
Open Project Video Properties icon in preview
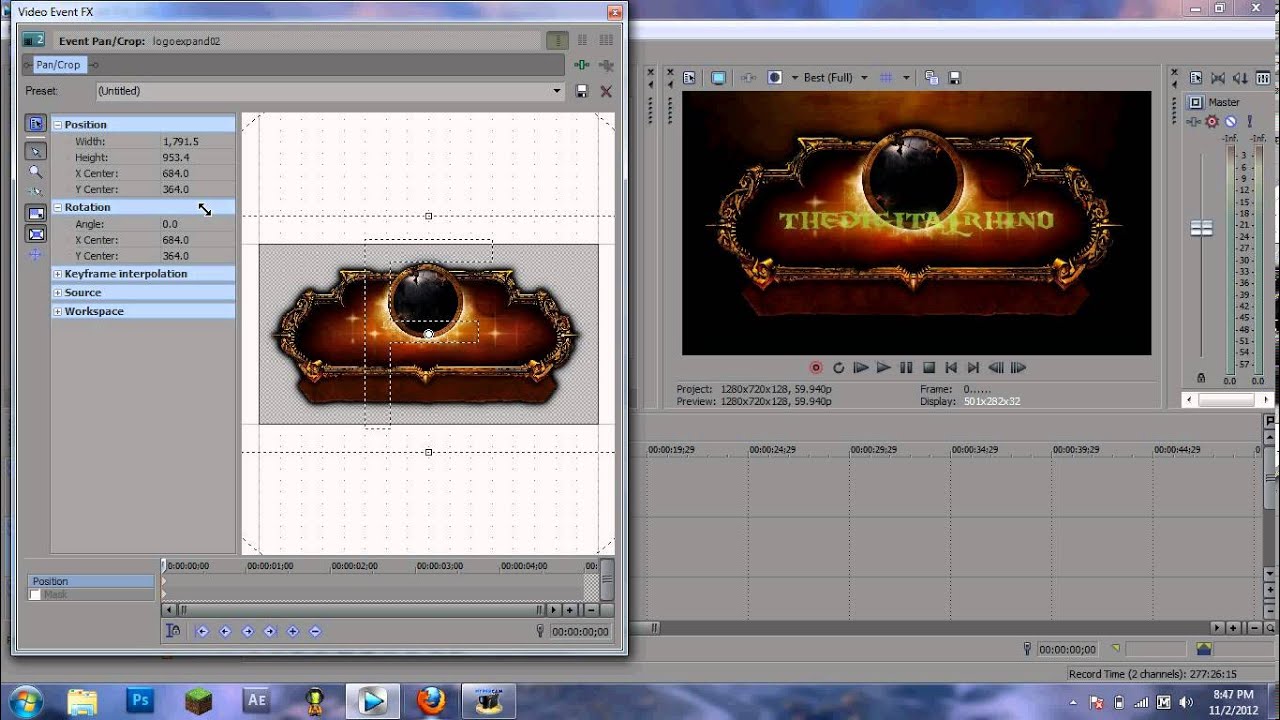tap(690, 77)
